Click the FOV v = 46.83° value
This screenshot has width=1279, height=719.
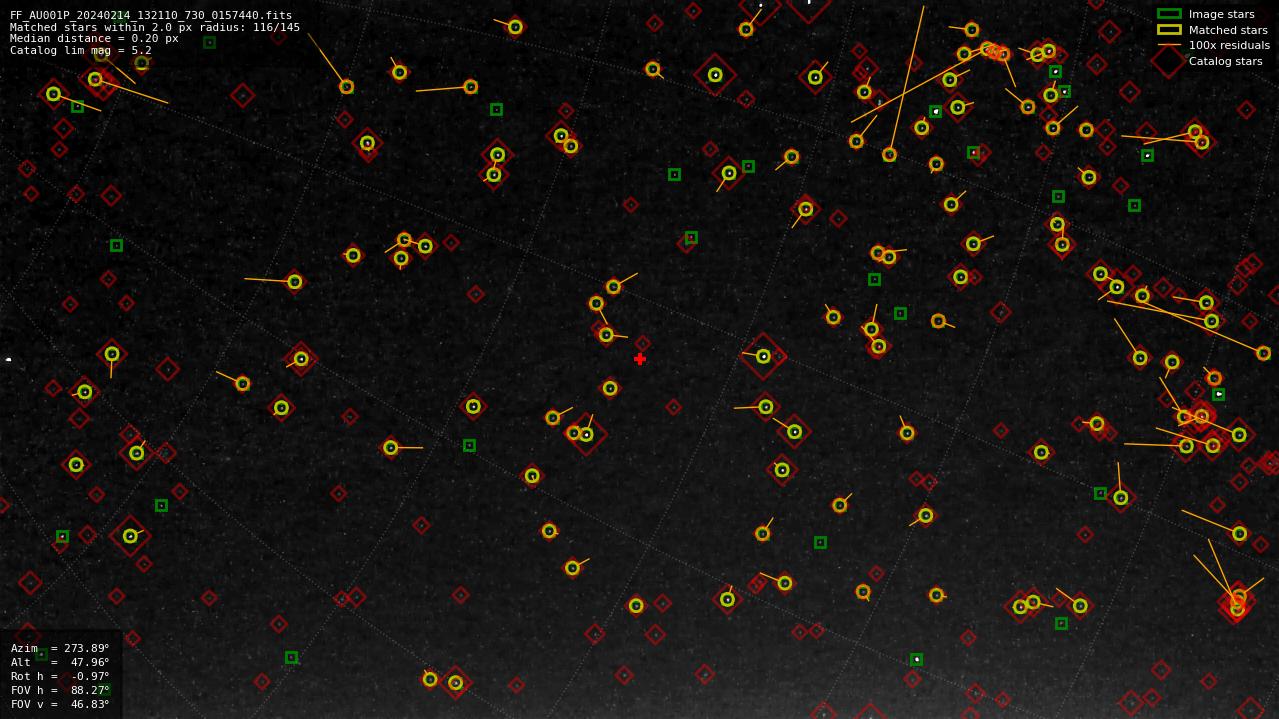pos(60,704)
